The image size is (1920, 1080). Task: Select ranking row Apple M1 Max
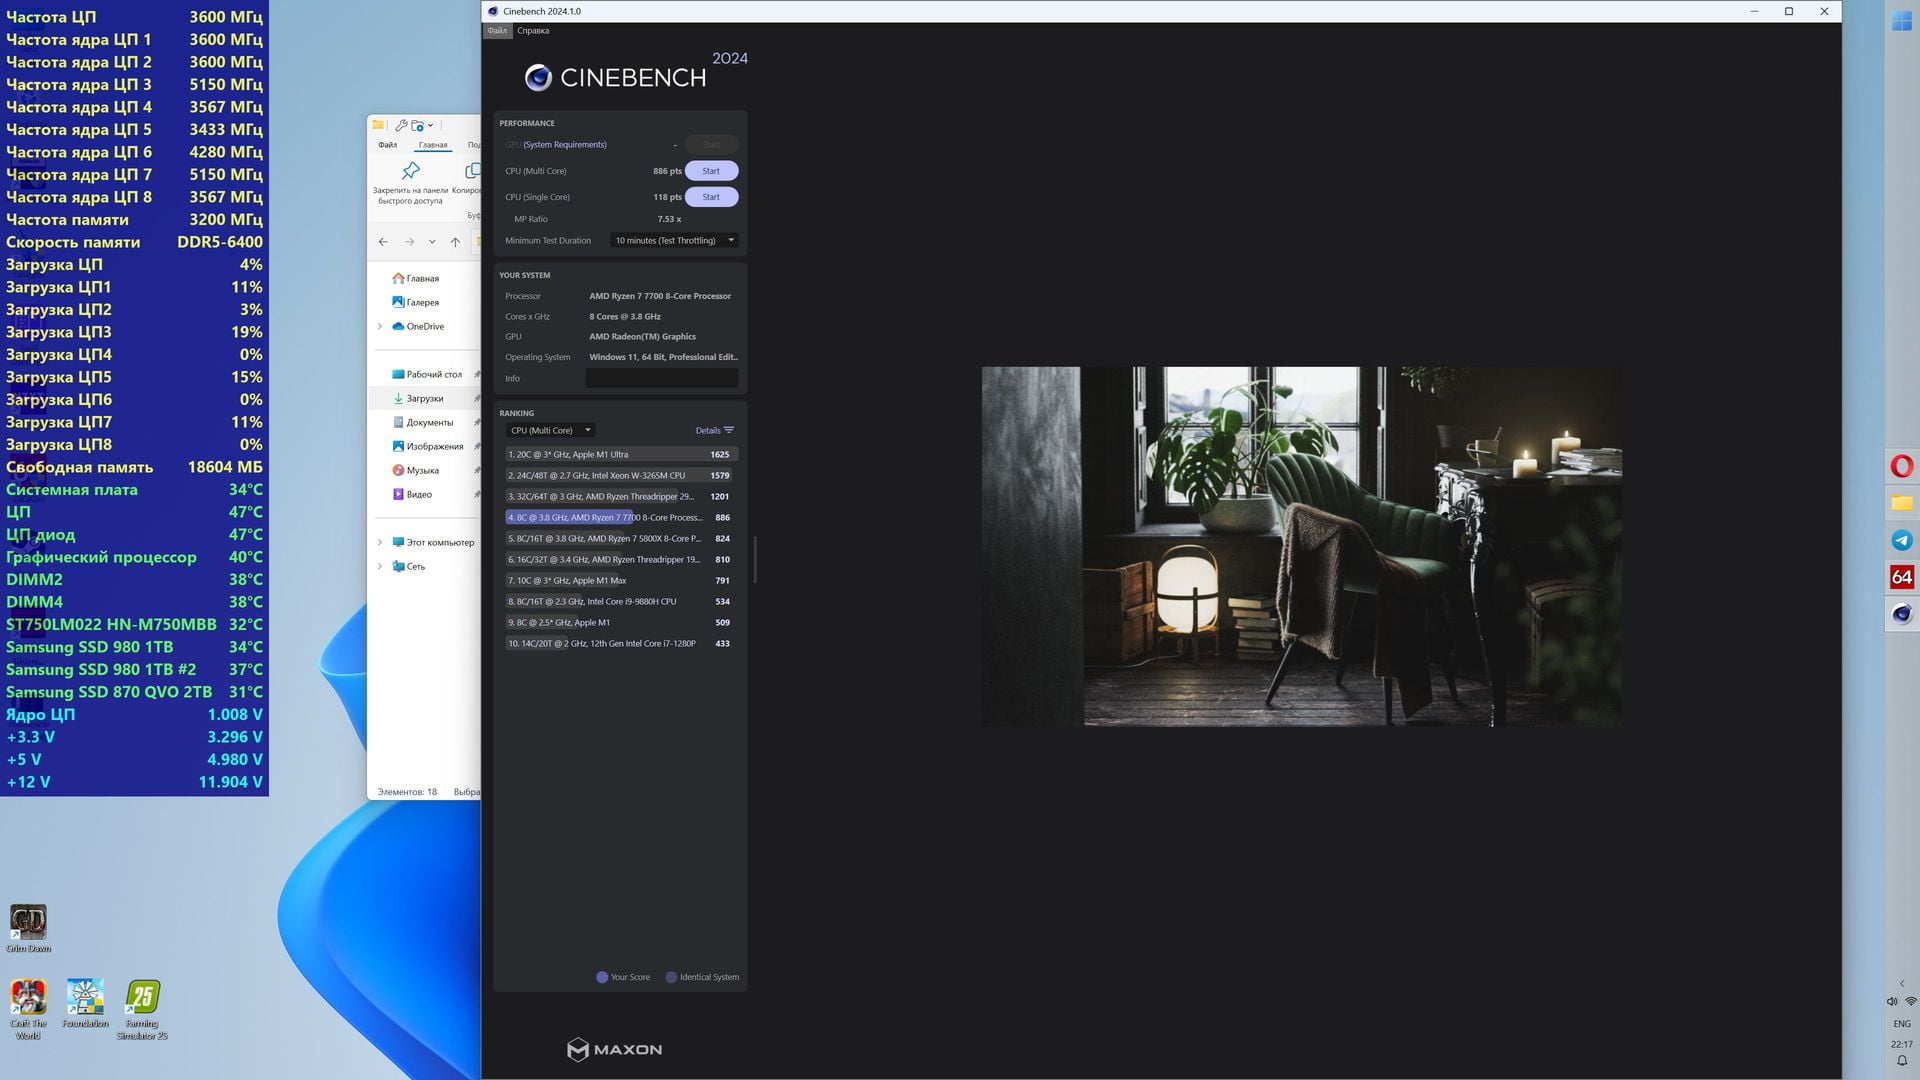coord(621,581)
